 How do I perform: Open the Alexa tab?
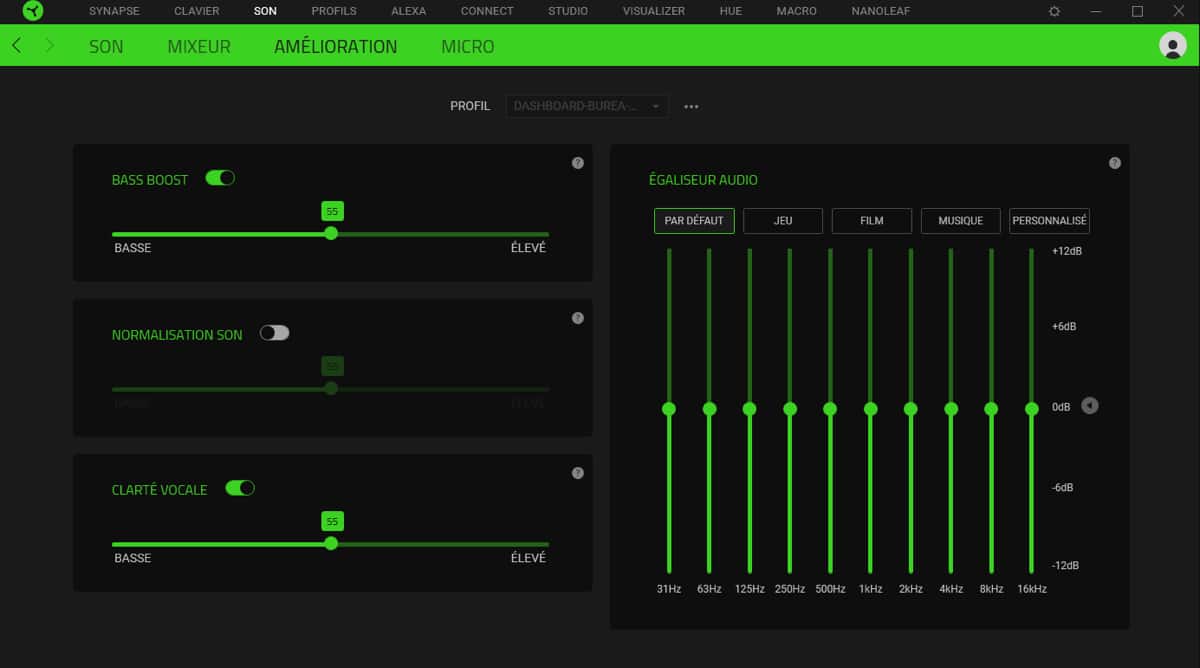coord(408,11)
